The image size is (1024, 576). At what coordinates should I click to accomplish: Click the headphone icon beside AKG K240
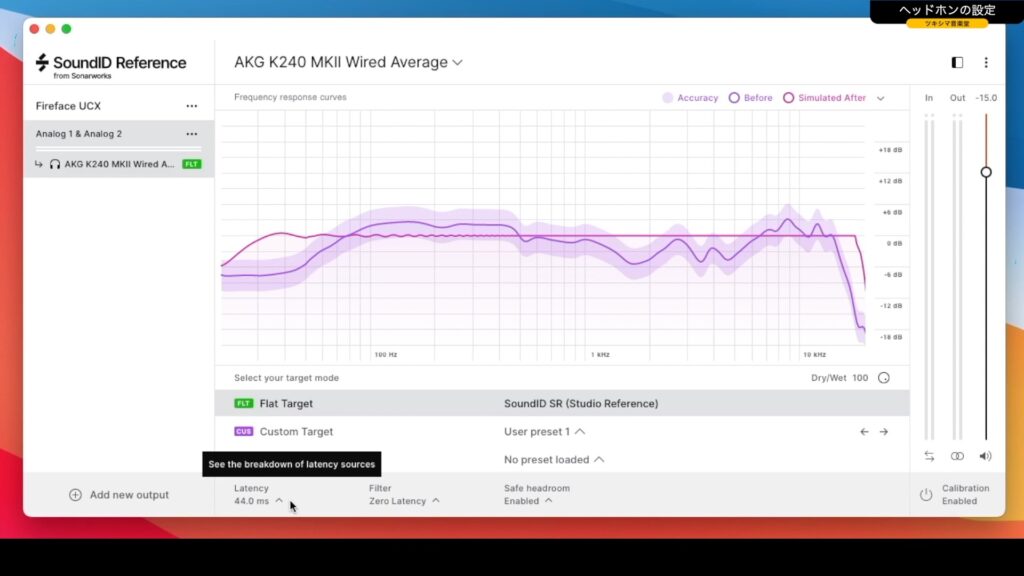click(x=55, y=164)
